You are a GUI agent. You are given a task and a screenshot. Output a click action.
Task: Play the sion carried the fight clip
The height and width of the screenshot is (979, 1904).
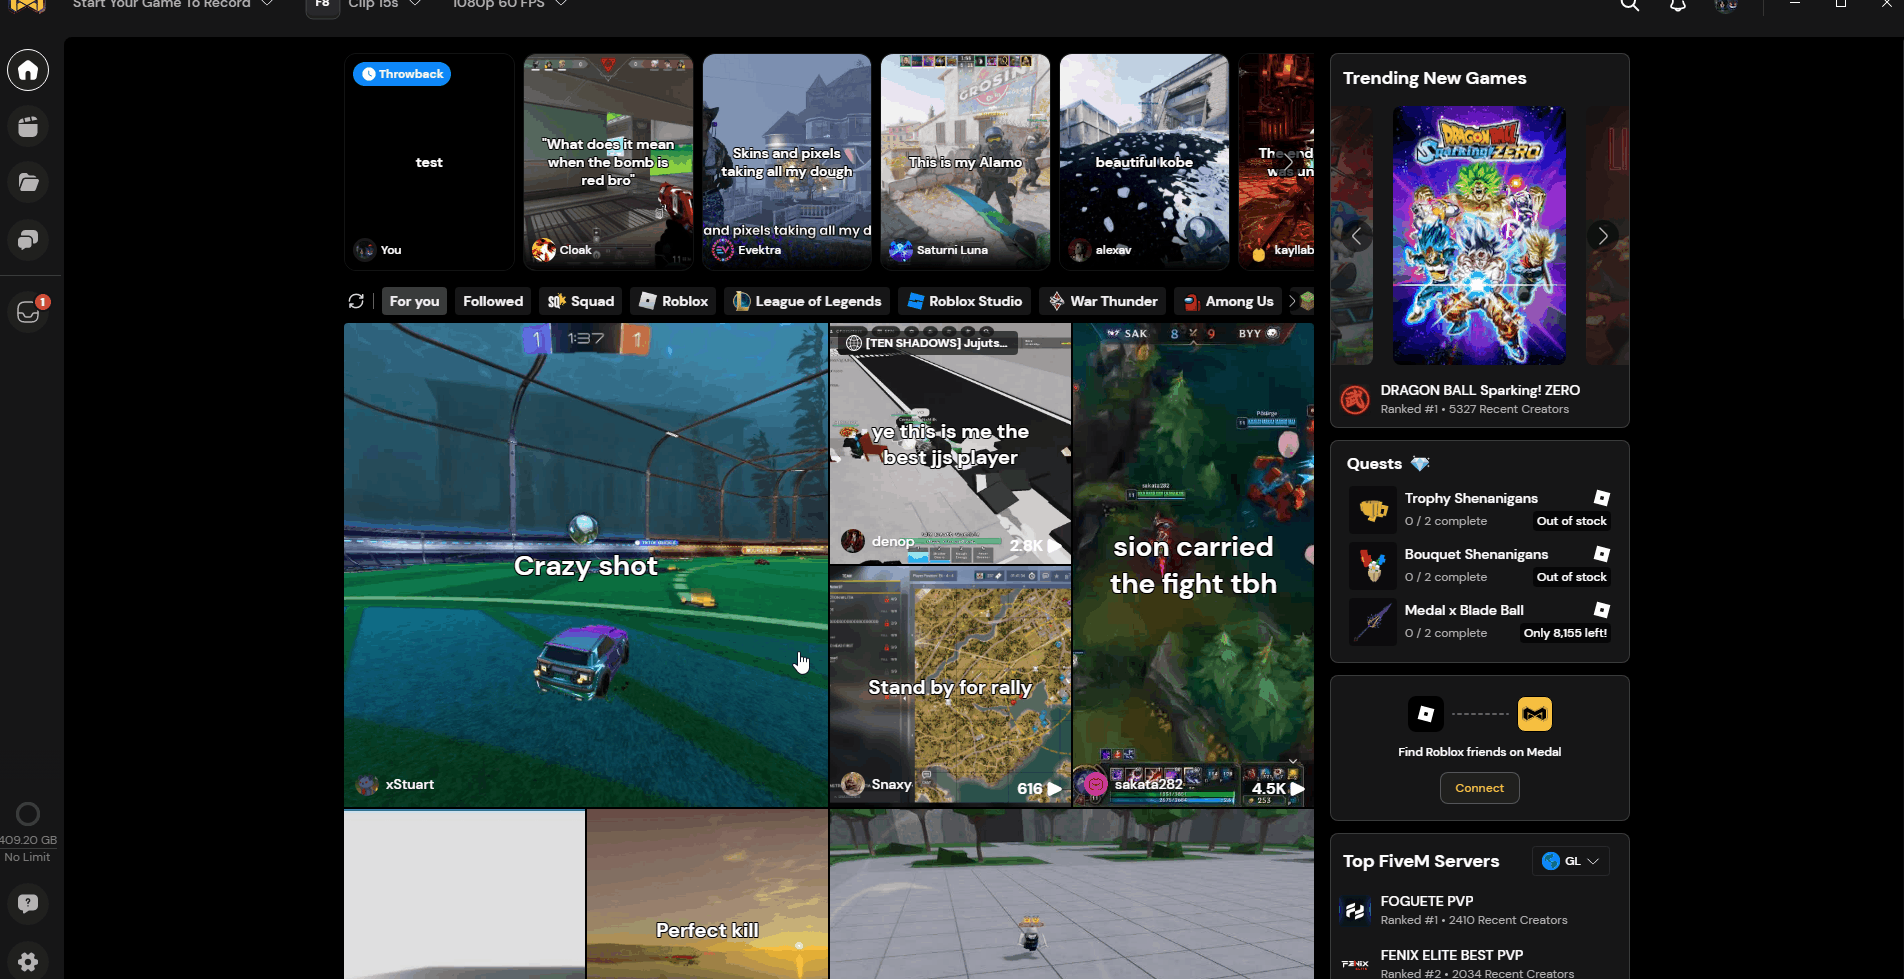click(1193, 565)
